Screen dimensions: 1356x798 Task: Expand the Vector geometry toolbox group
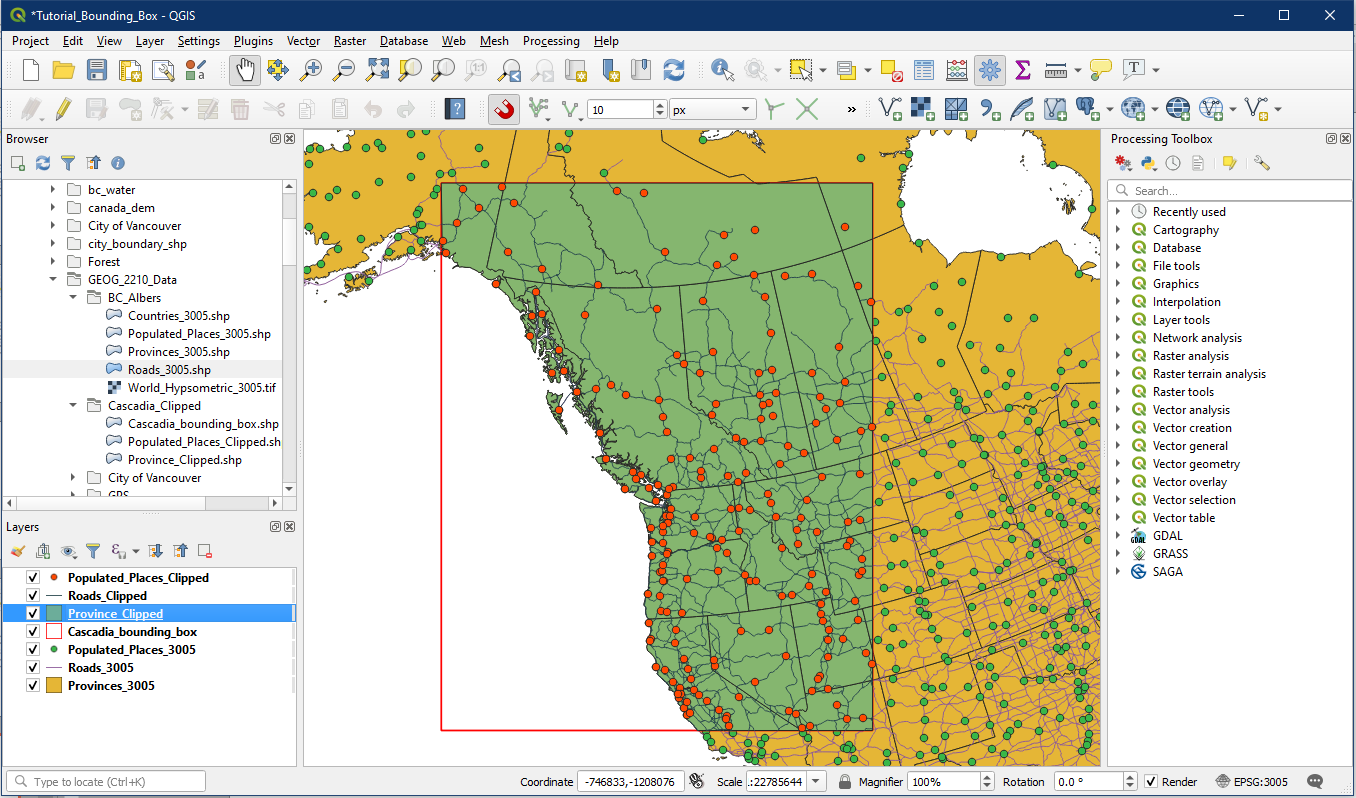point(1118,464)
